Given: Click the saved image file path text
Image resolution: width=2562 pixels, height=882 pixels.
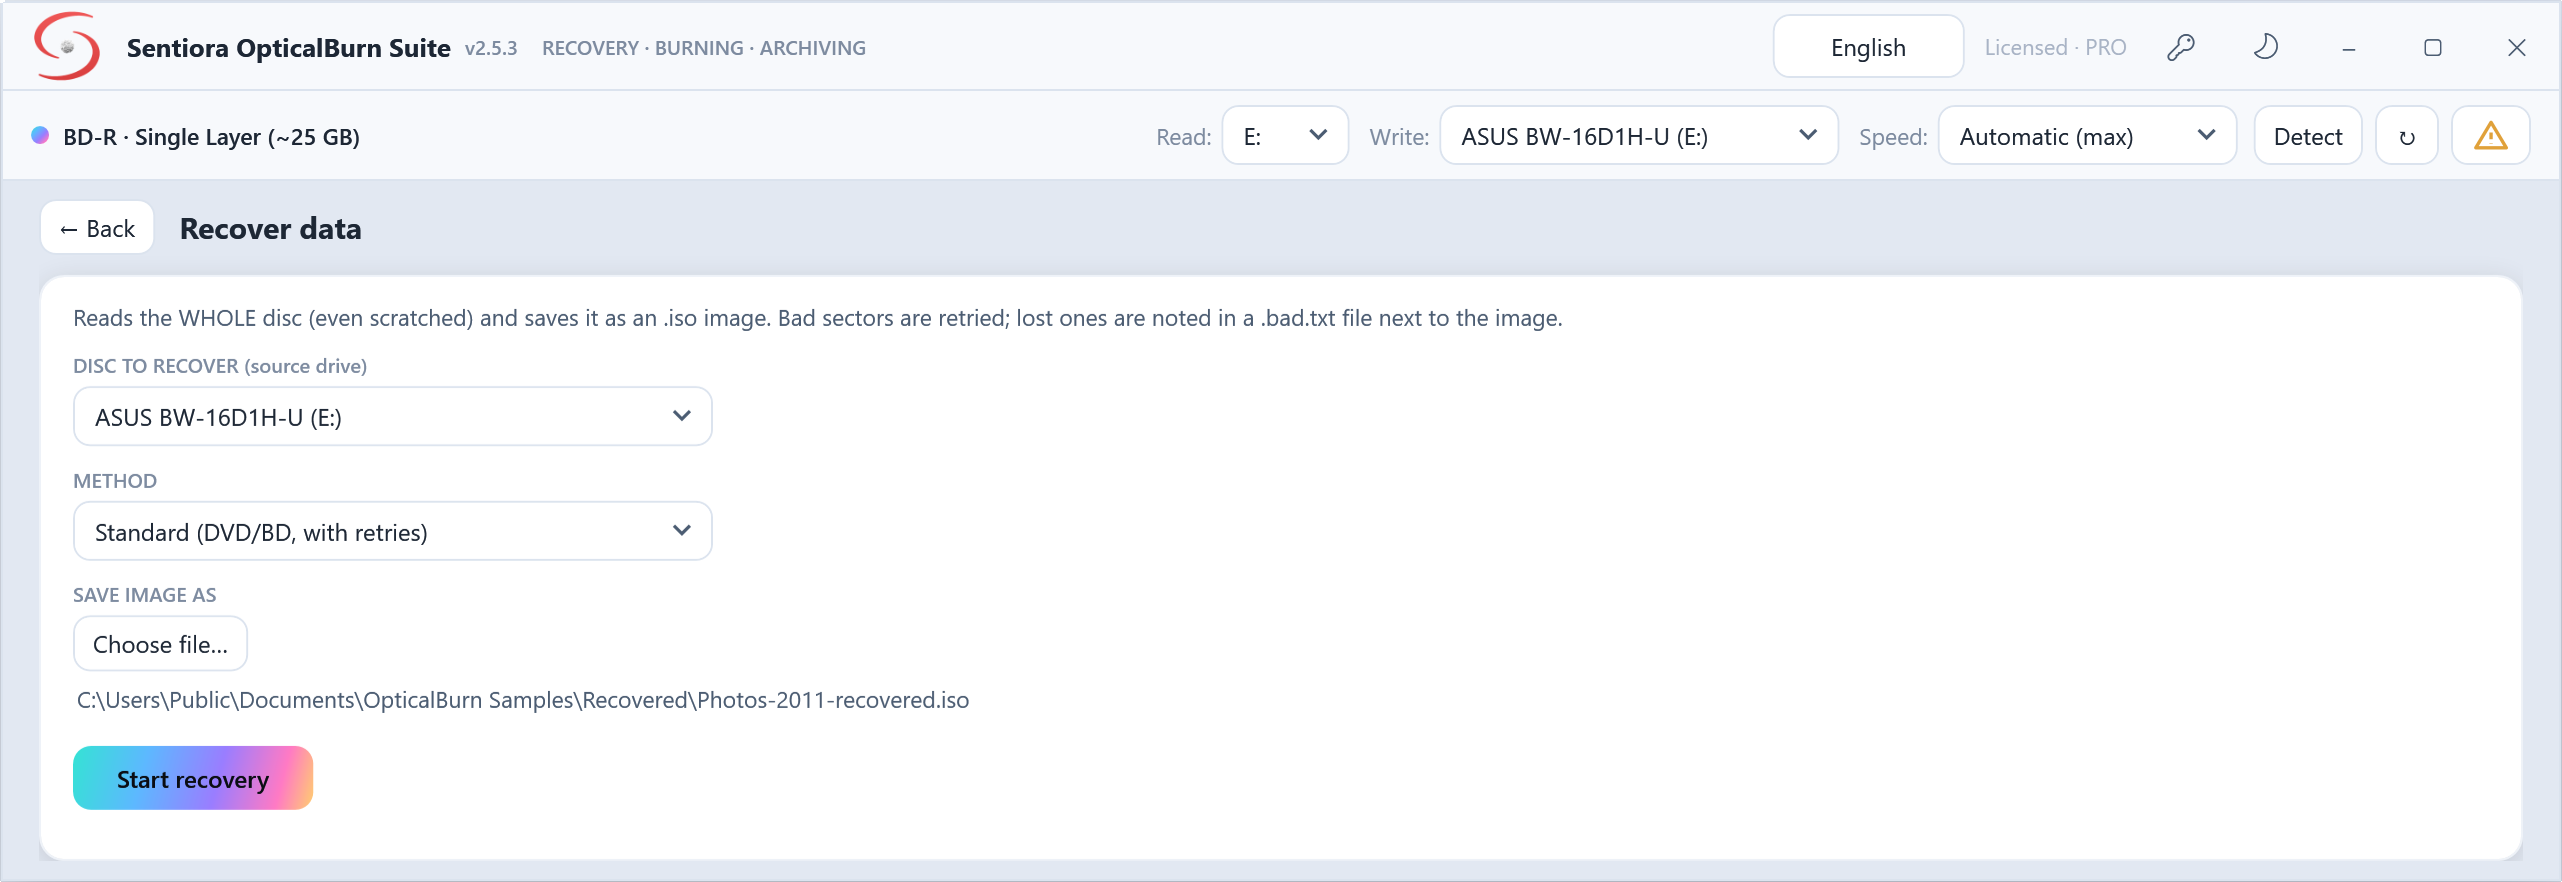Looking at the screenshot, I should 523,700.
